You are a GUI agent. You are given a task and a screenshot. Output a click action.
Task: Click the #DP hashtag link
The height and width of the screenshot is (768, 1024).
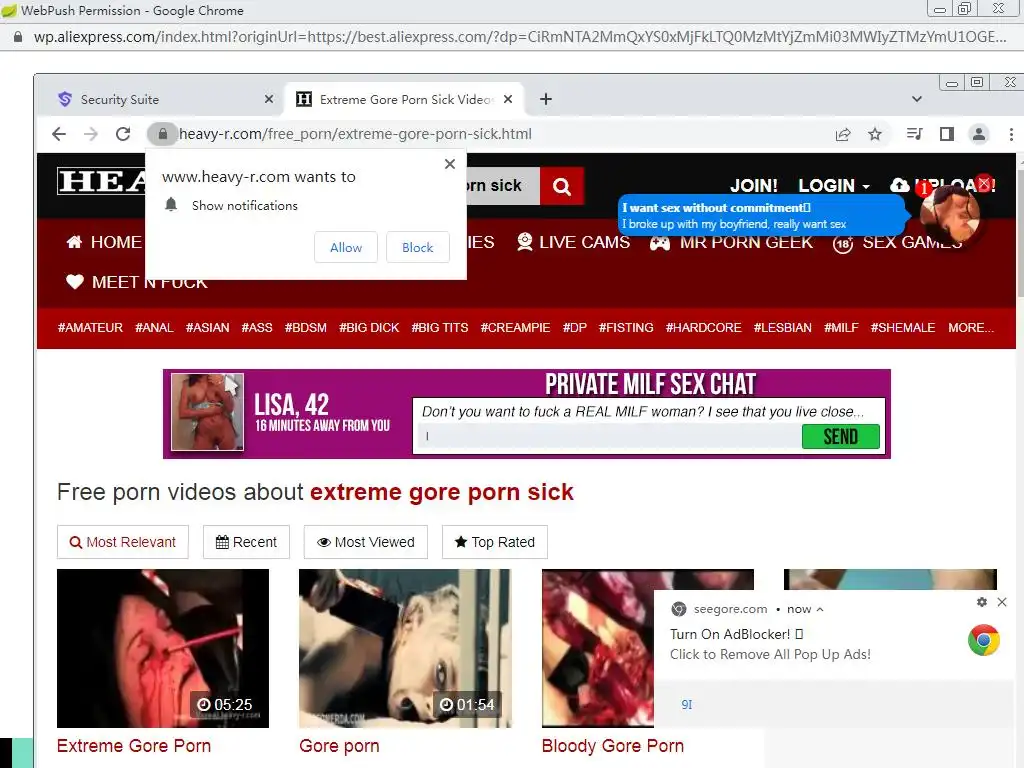[575, 328]
